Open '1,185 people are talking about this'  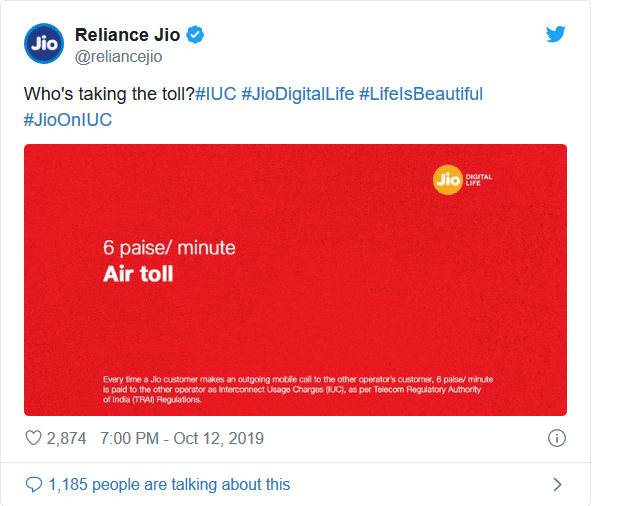(169, 485)
